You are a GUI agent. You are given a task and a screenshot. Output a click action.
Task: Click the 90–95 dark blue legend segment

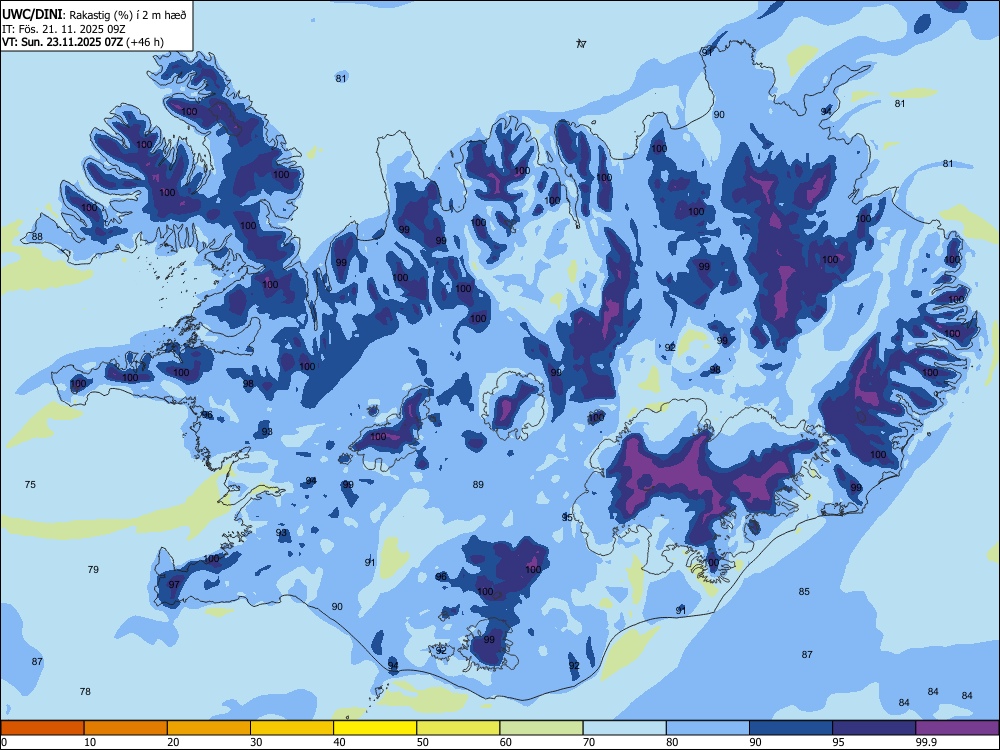pos(791,728)
